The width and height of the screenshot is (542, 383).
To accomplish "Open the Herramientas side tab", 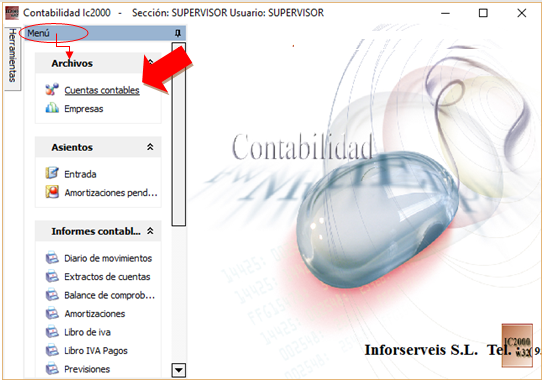I will (12, 56).
